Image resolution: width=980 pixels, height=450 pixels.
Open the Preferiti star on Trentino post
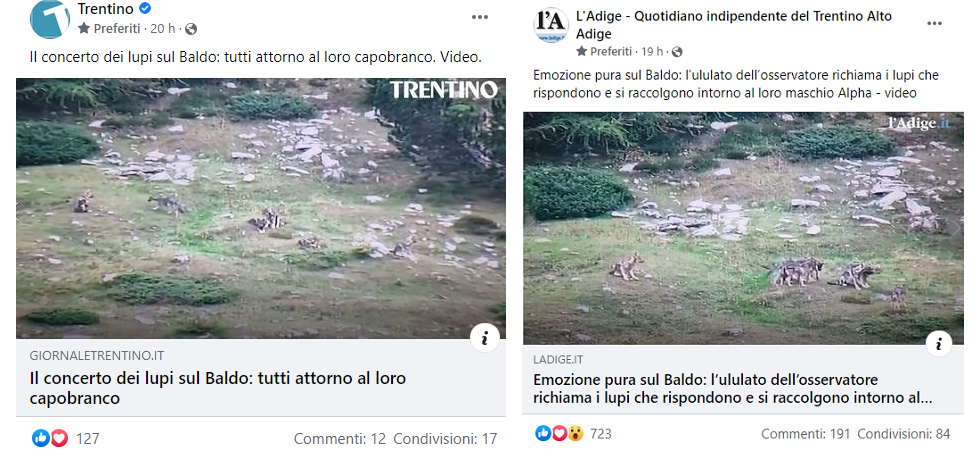(85, 28)
